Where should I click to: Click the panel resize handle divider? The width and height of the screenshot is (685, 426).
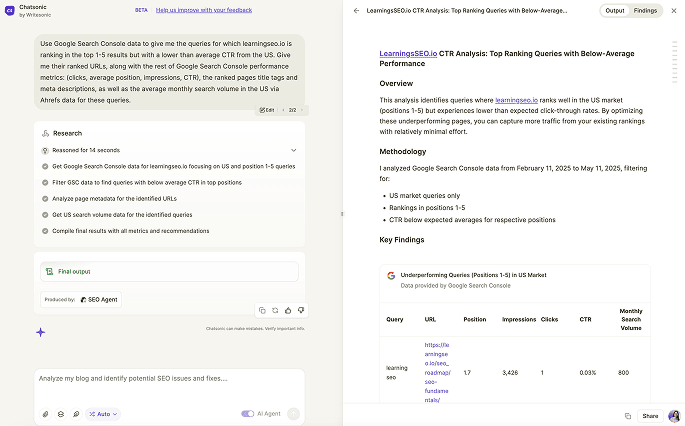pos(342,214)
